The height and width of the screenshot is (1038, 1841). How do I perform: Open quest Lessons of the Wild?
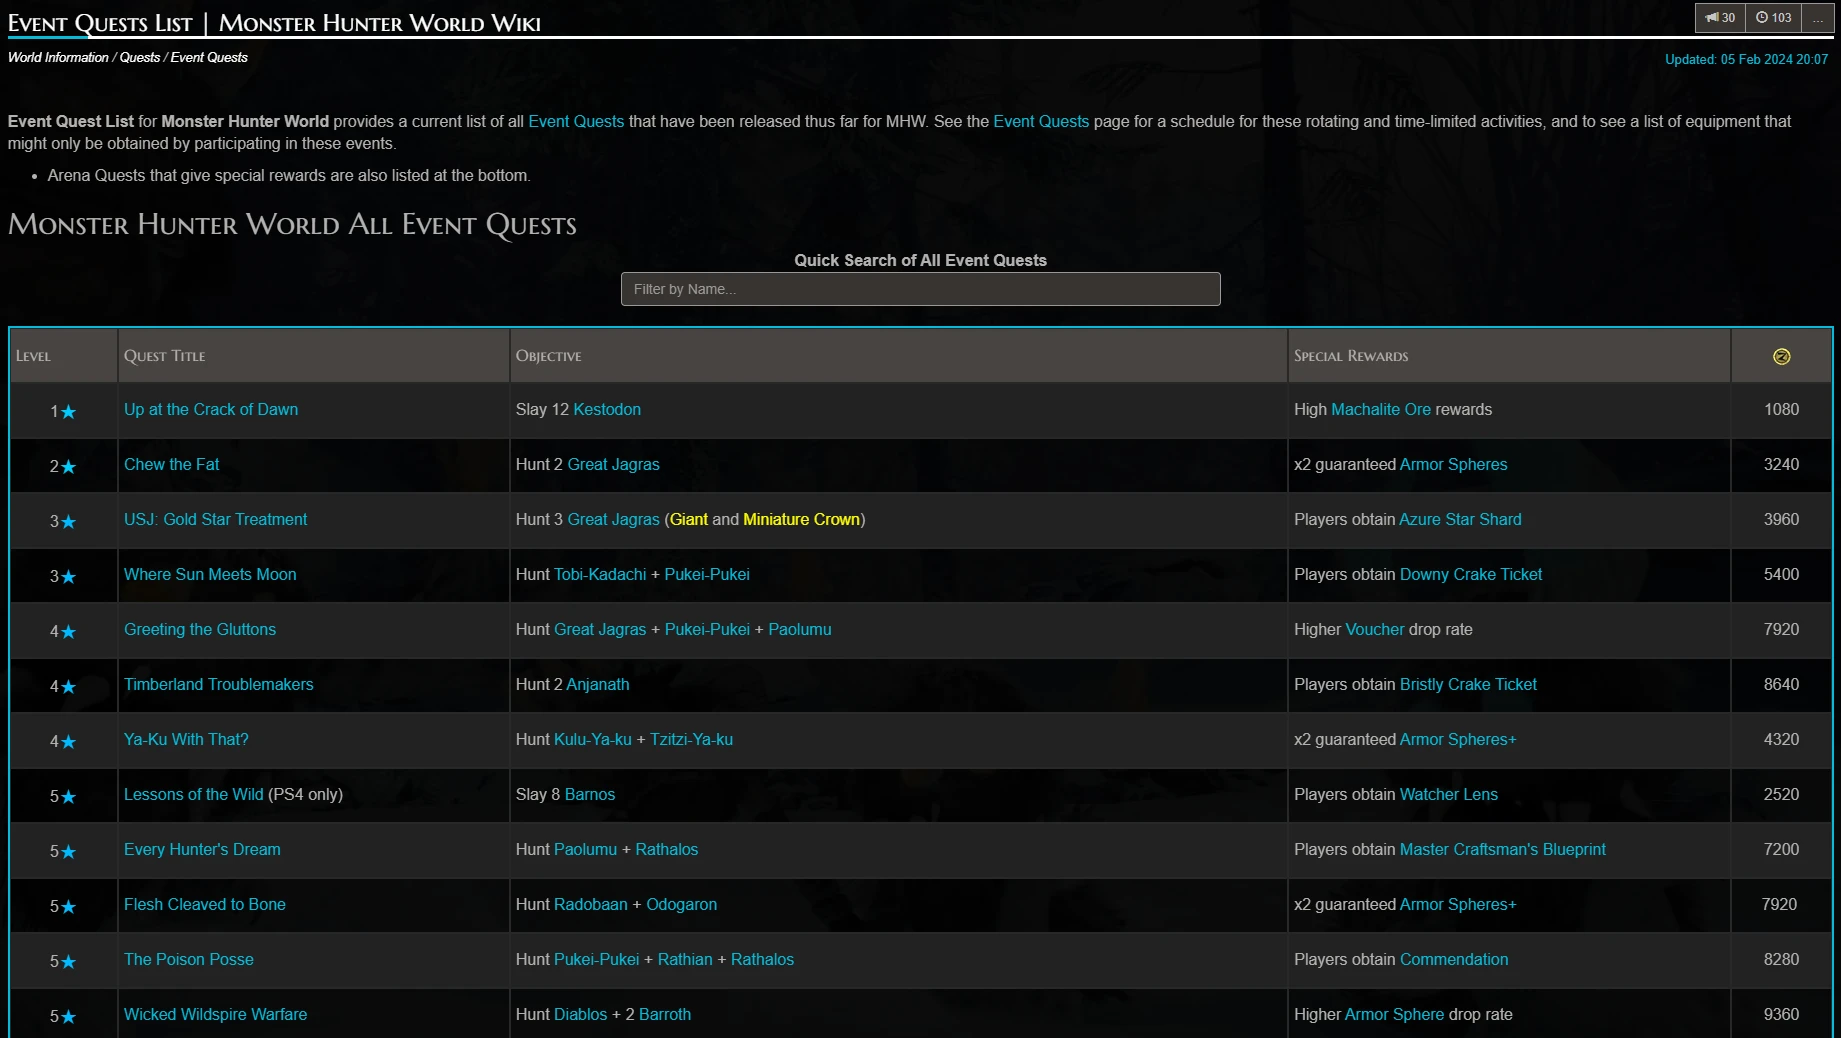coord(194,794)
